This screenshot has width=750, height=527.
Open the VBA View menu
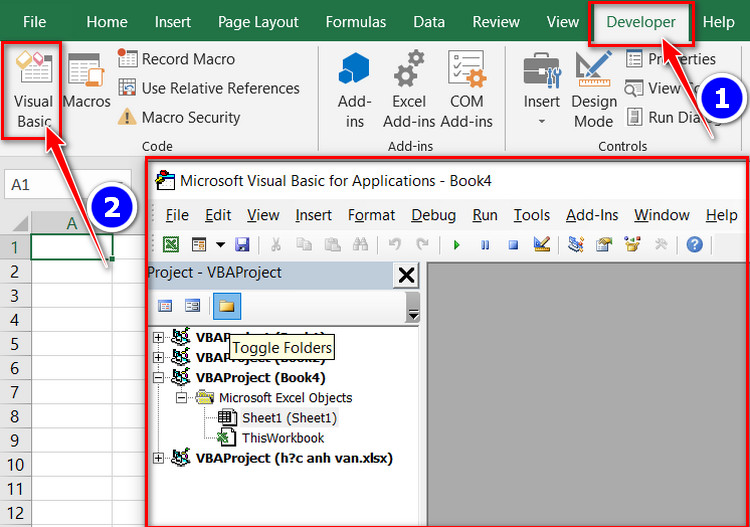tap(263, 215)
